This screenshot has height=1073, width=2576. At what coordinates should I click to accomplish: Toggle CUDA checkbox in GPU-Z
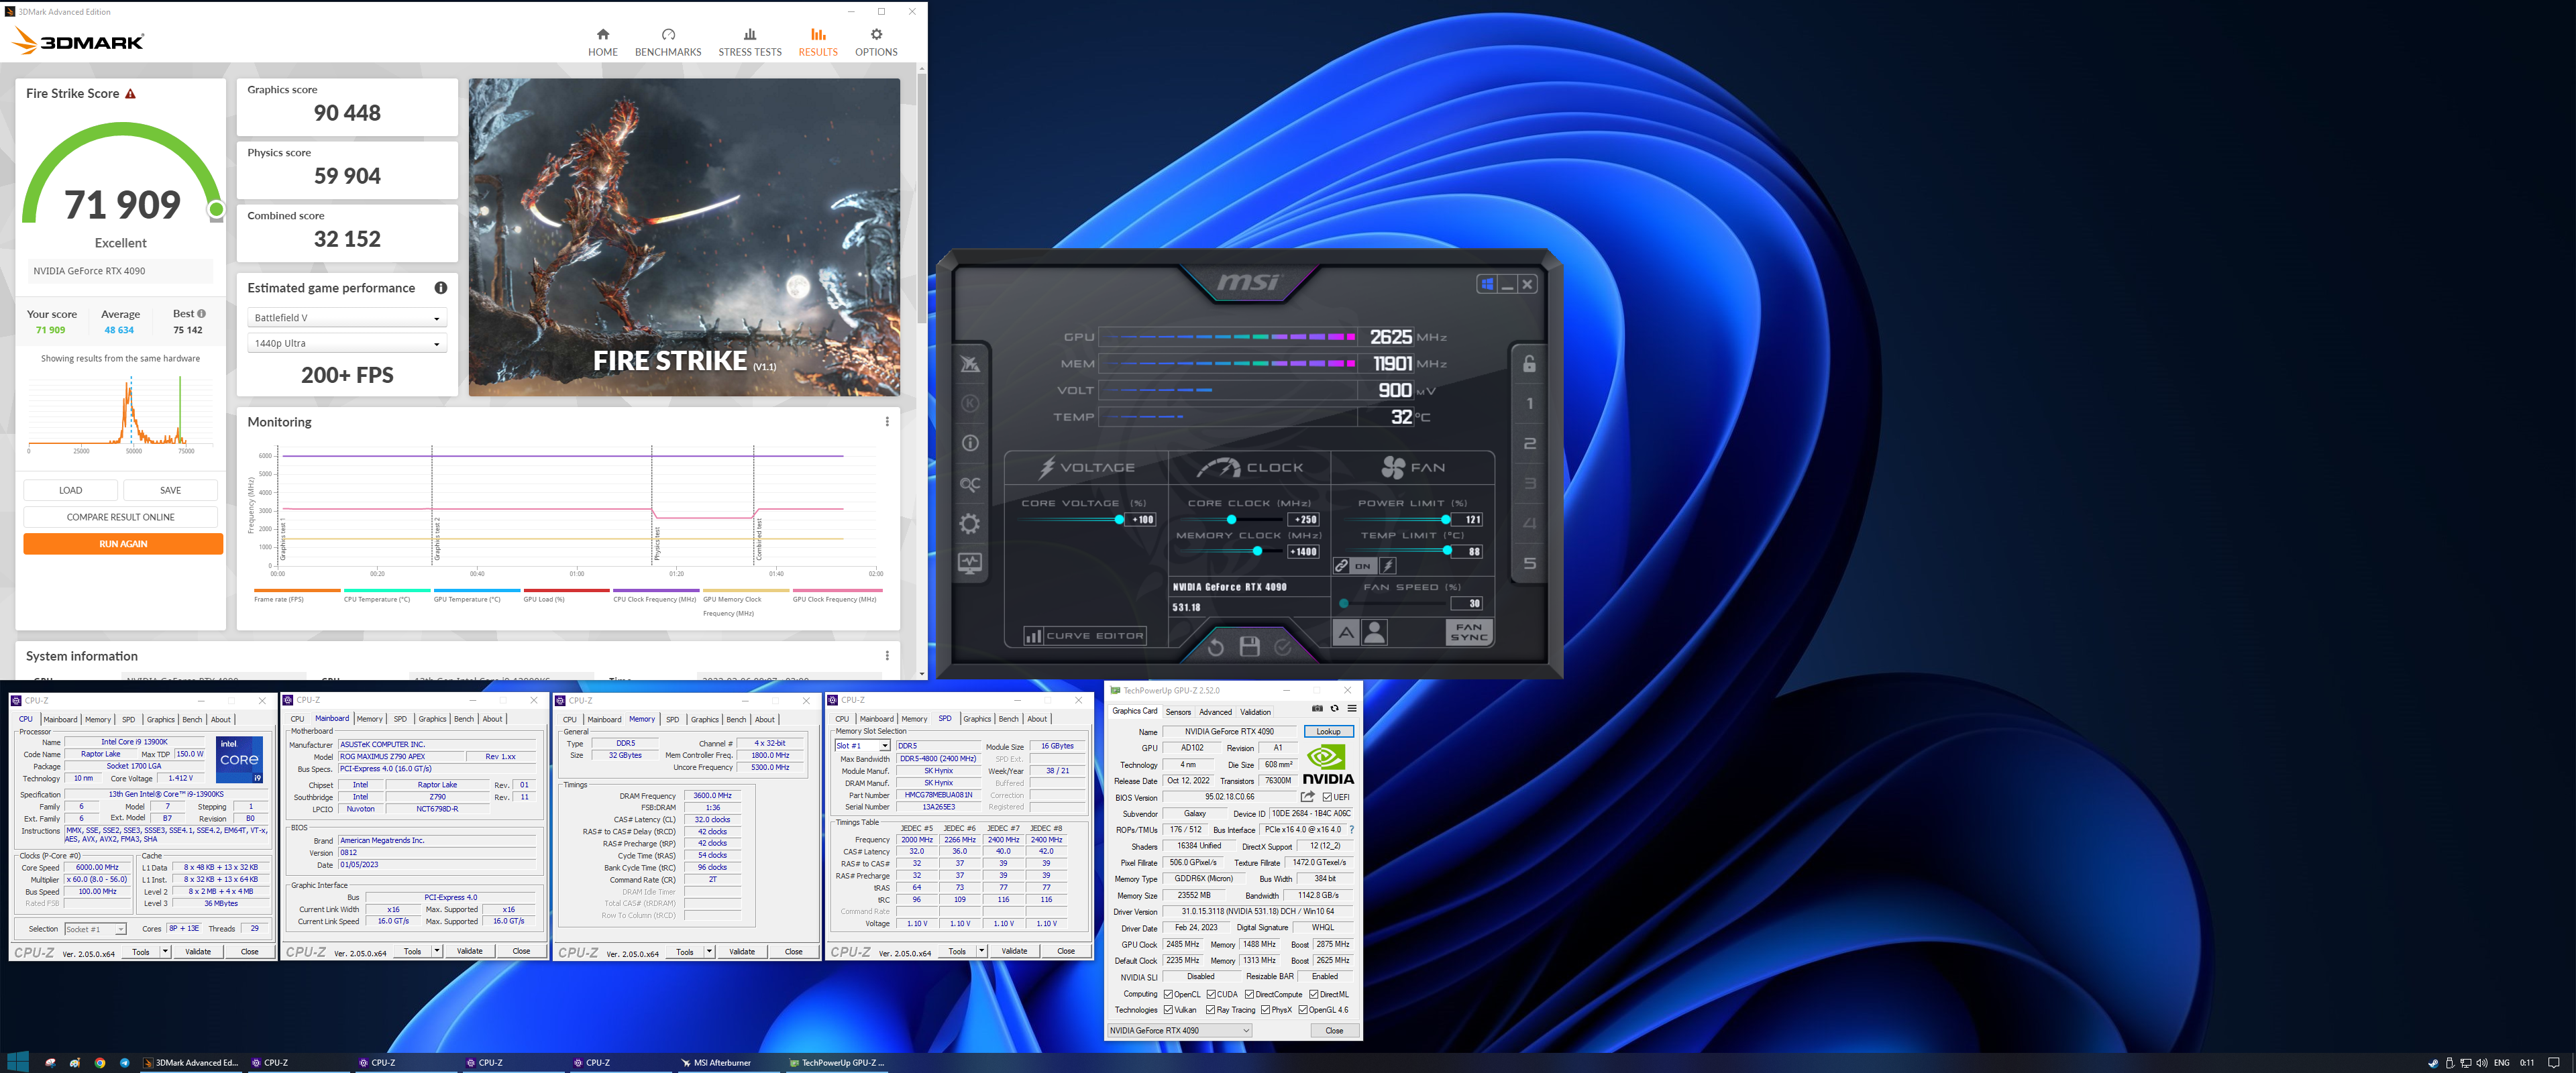tap(1211, 995)
